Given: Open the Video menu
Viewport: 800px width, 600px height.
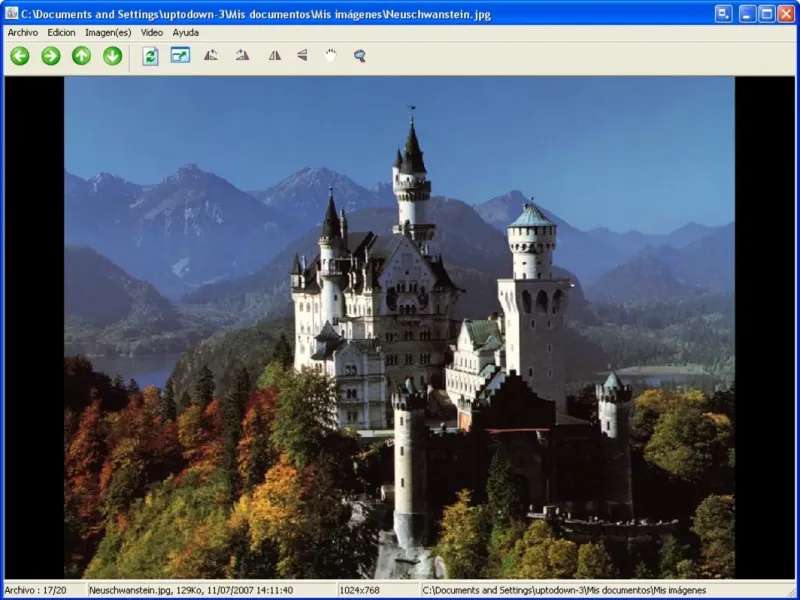Looking at the screenshot, I should click(152, 33).
